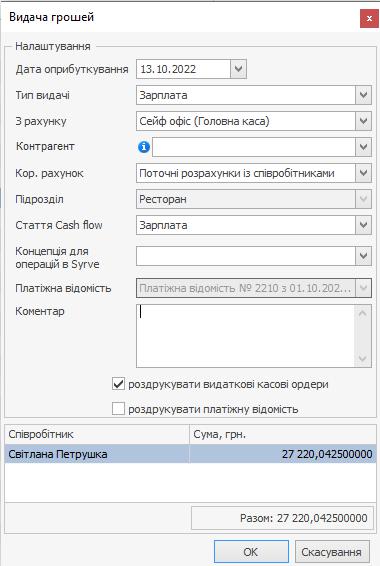Open the Контрагент dropdown arrow

pos(363,147)
